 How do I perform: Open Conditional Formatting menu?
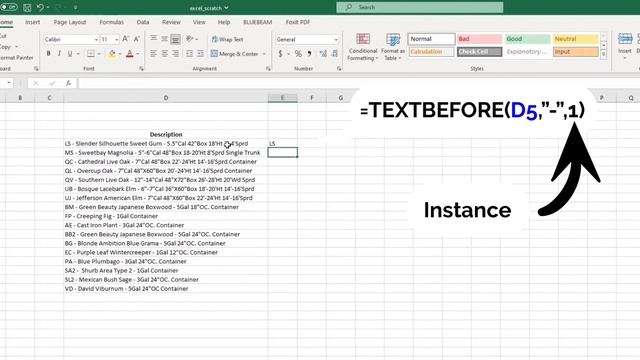362,47
